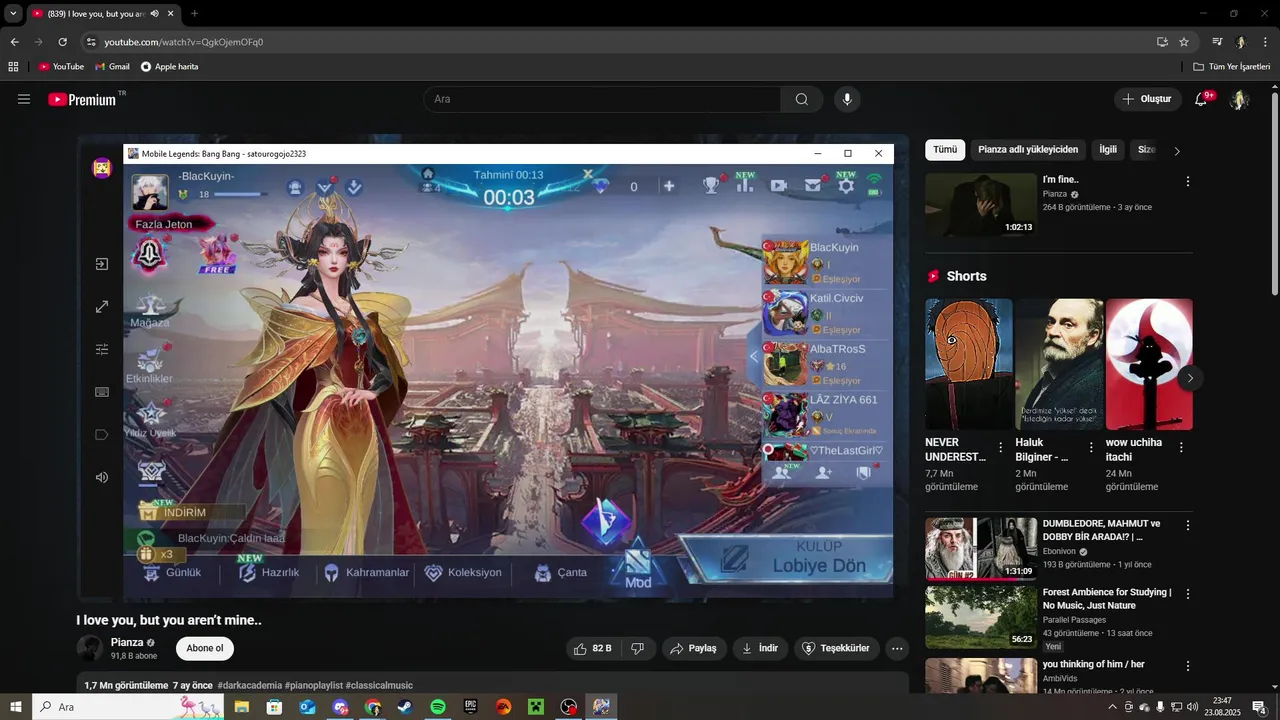The width and height of the screenshot is (1280, 720).
Task: Select friend AlbaTRosS in list
Action: (x=825, y=365)
